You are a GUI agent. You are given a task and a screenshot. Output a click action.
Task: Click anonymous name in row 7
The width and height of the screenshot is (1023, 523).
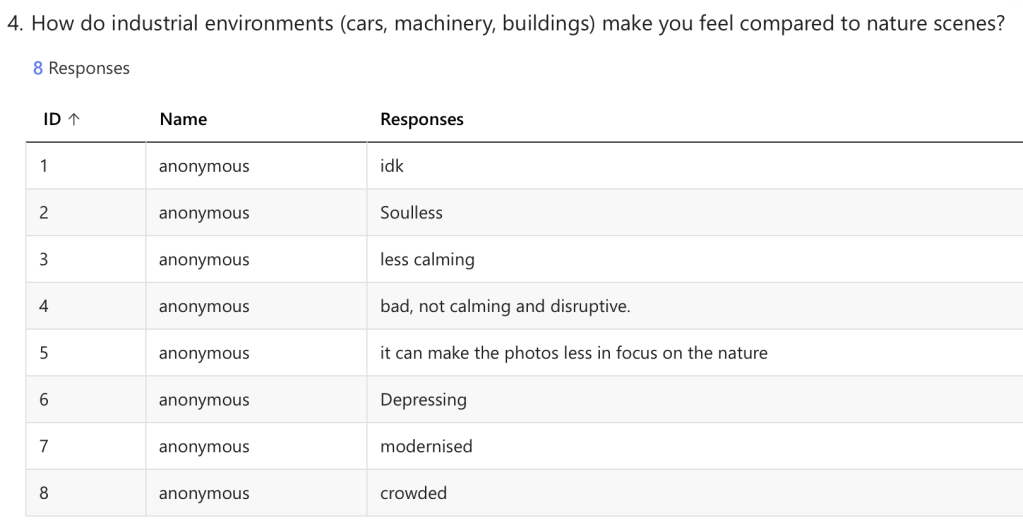(204, 447)
